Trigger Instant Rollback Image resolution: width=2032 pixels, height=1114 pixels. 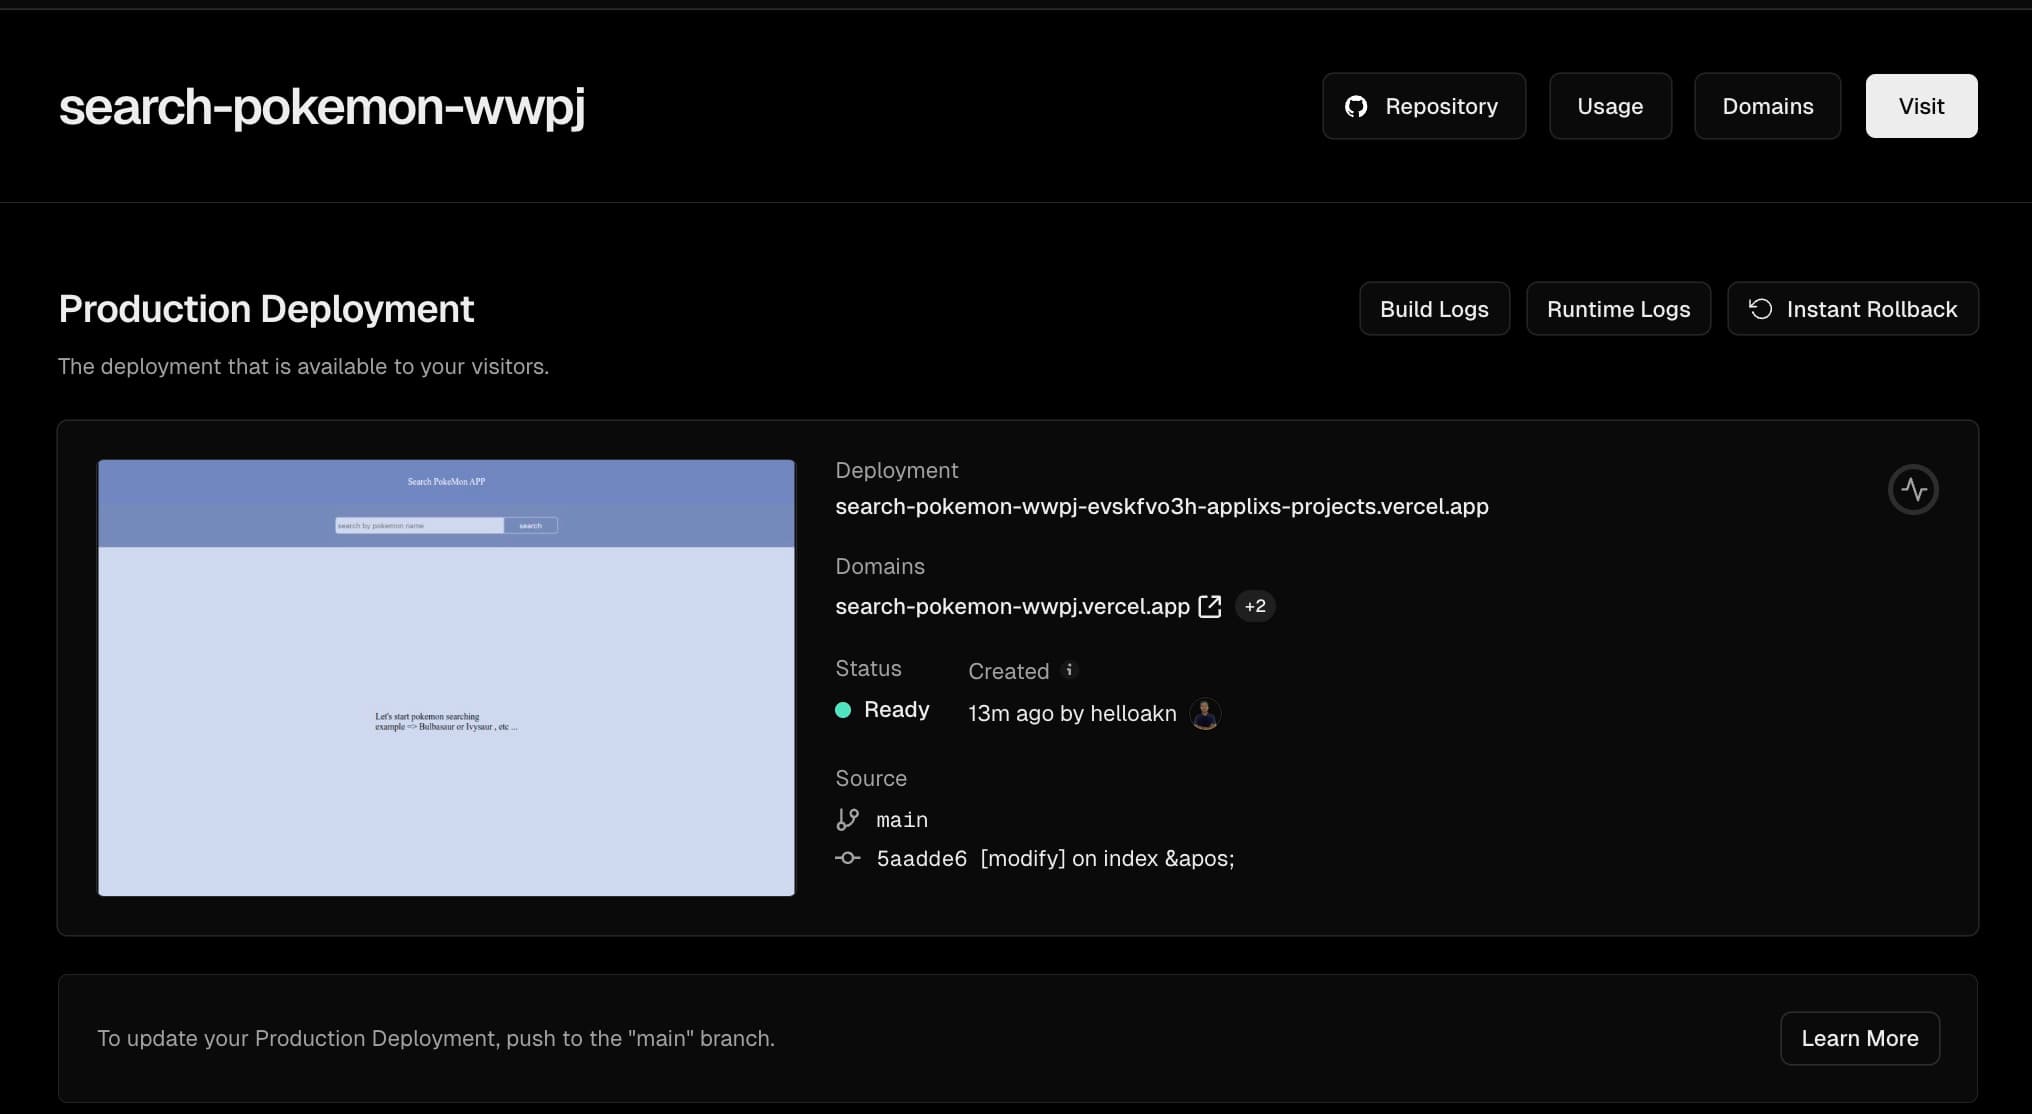pyautogui.click(x=1852, y=309)
